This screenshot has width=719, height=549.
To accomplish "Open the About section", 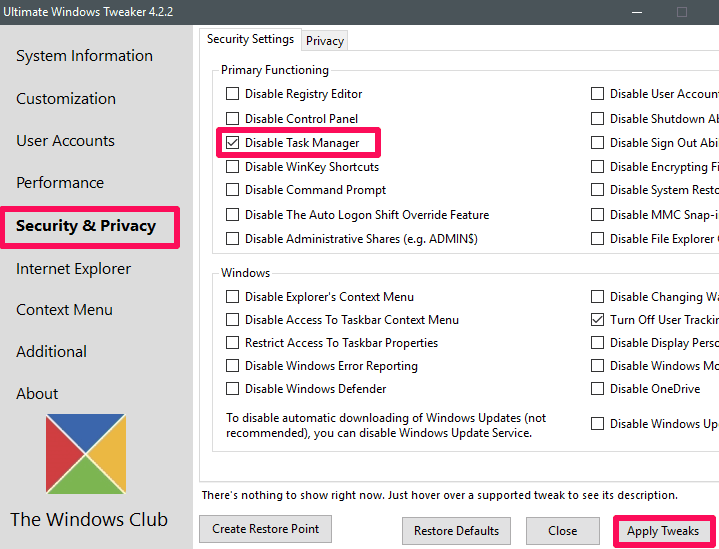I will coord(37,394).
